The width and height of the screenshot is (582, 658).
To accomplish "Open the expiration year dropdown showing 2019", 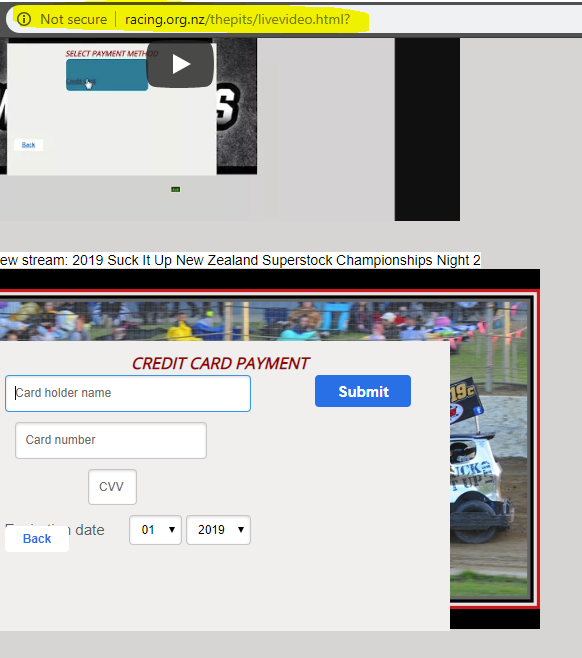I will [219, 530].
